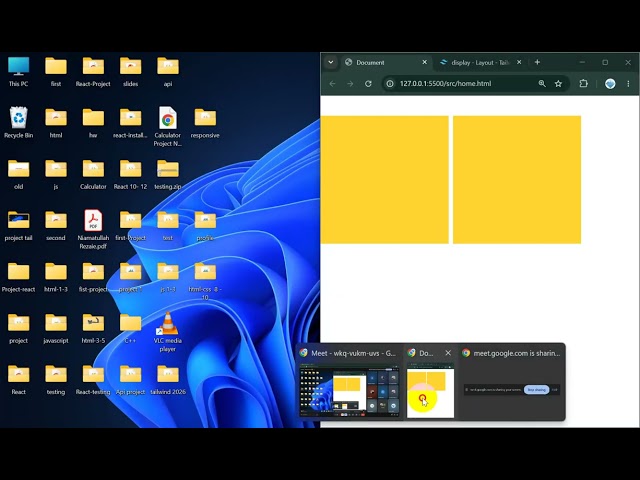Select the second folder
The image size is (640, 480).
56,226
